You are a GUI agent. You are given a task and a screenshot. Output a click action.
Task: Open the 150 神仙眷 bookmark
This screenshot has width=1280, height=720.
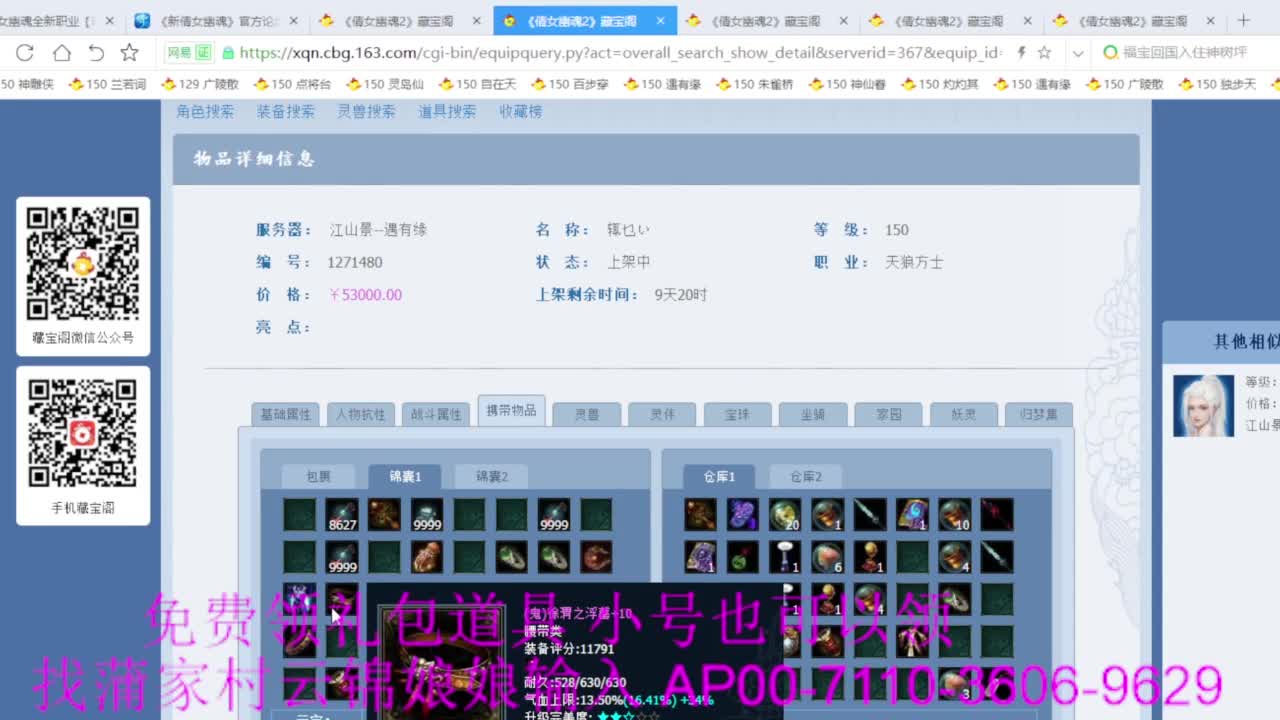point(847,85)
